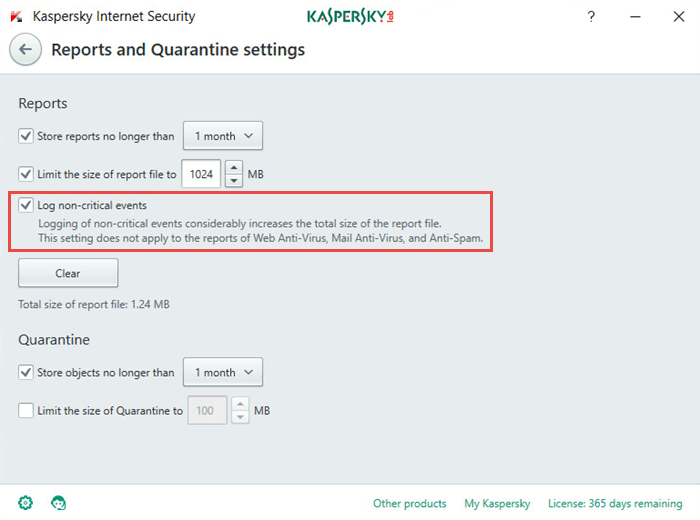
Task: Click the Total size of report file text
Action: [x=94, y=304]
